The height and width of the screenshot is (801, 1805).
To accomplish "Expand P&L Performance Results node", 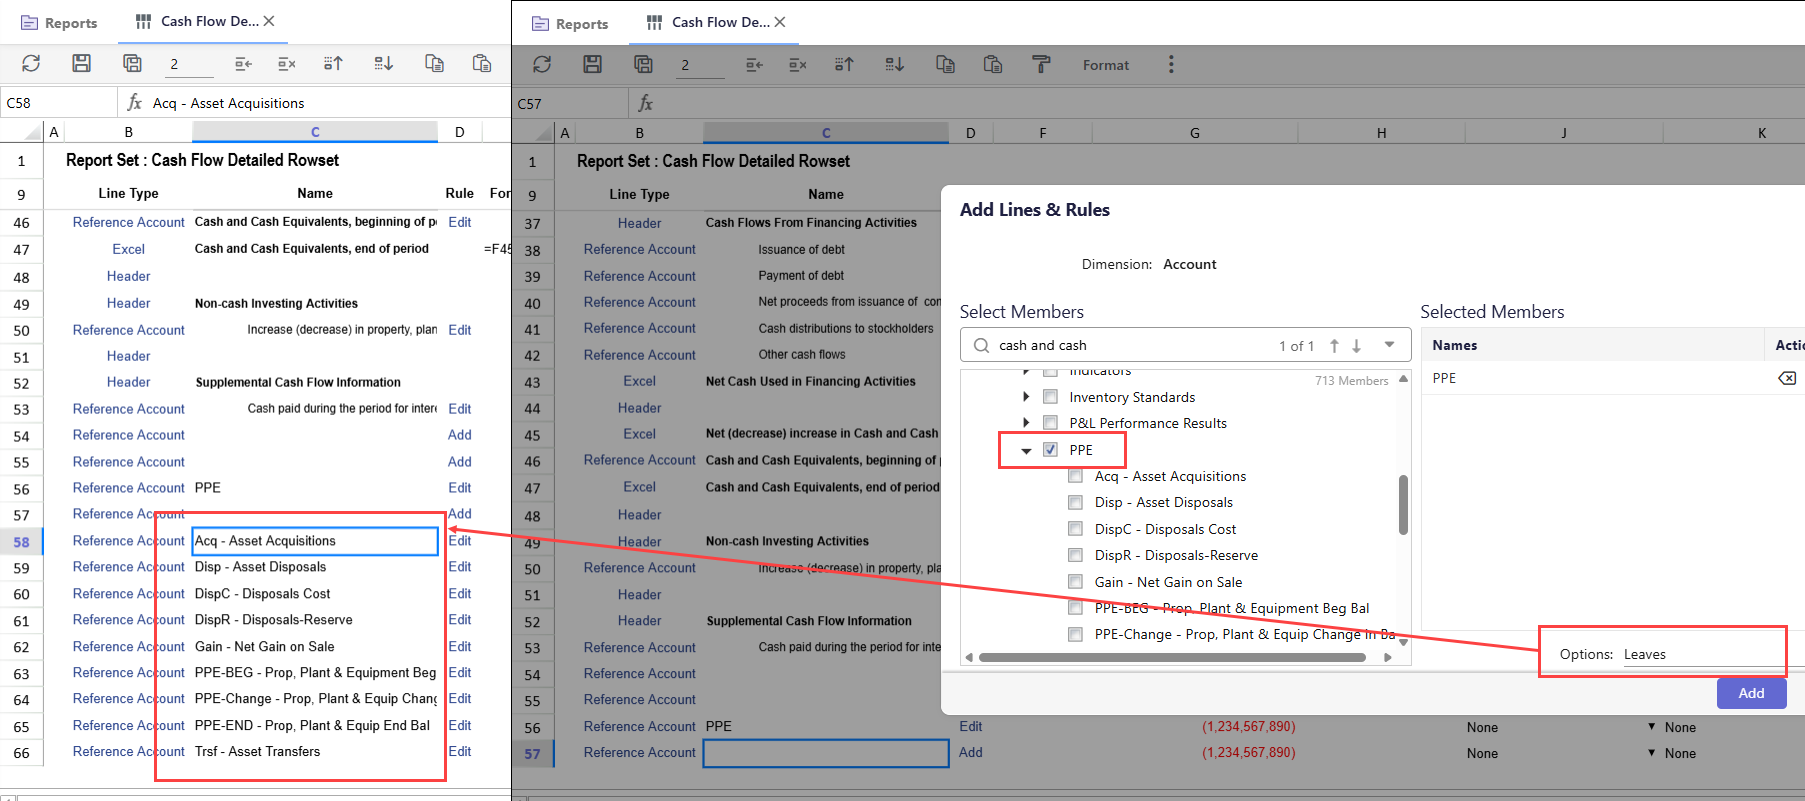I will point(1026,423).
